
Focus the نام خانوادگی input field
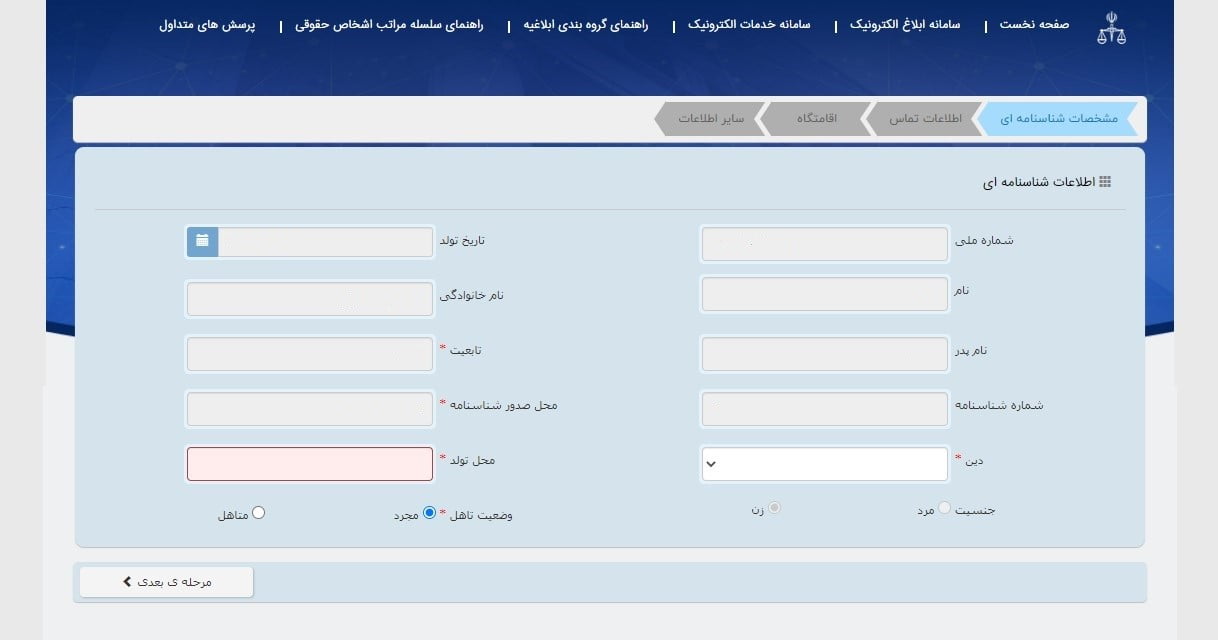coord(310,299)
